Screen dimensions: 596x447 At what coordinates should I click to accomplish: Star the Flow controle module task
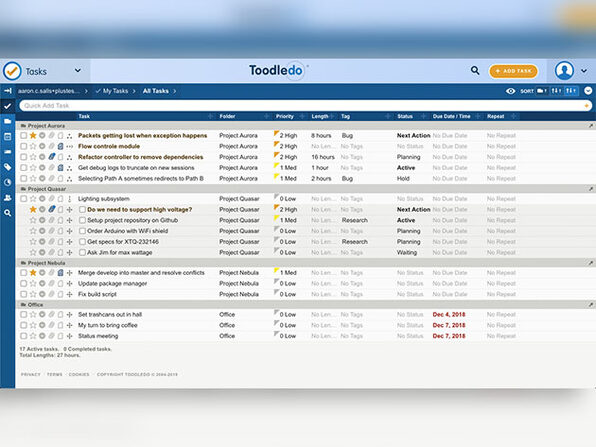pos(33,146)
